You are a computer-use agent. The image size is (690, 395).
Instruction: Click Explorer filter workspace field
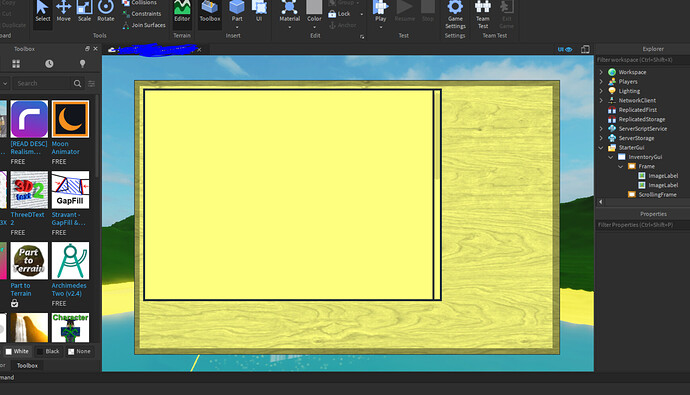(x=642, y=60)
